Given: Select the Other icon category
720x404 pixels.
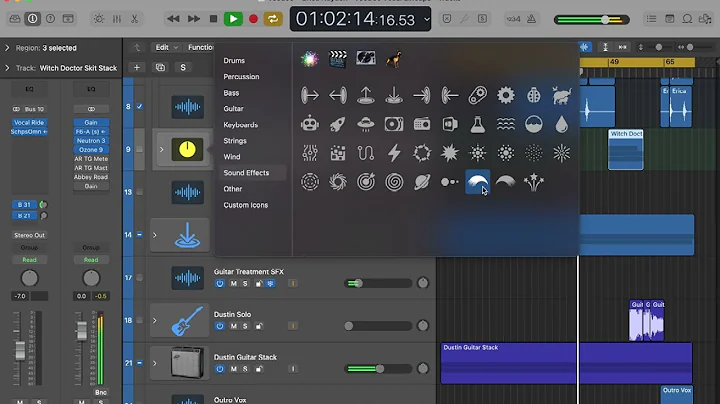Looking at the screenshot, I should click(x=233, y=189).
